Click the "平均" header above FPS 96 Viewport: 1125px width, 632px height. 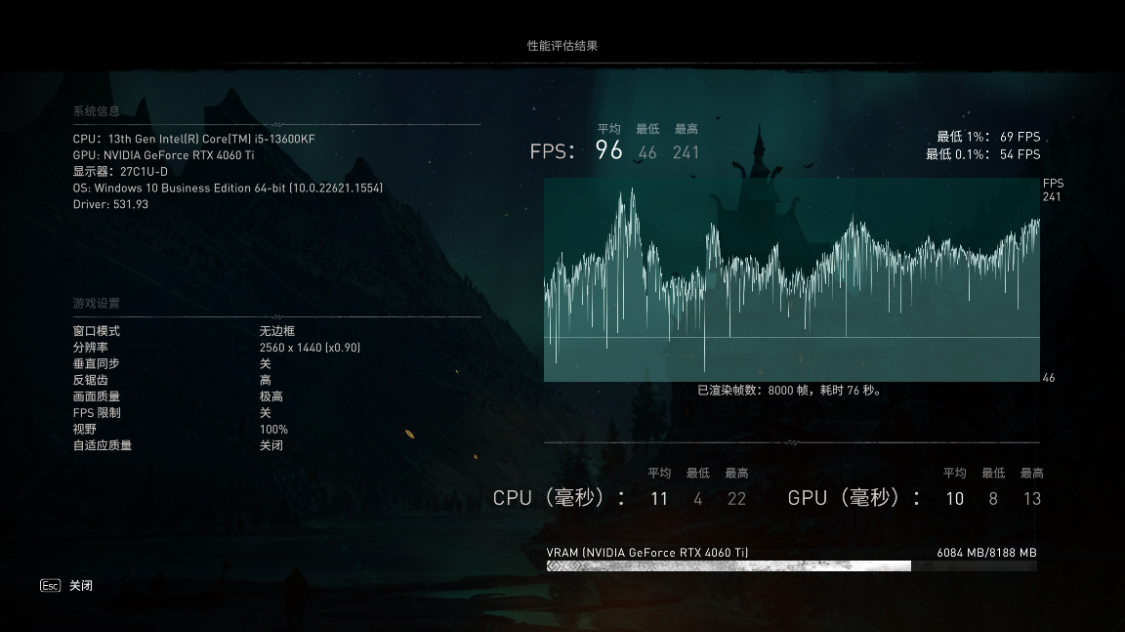click(609, 129)
